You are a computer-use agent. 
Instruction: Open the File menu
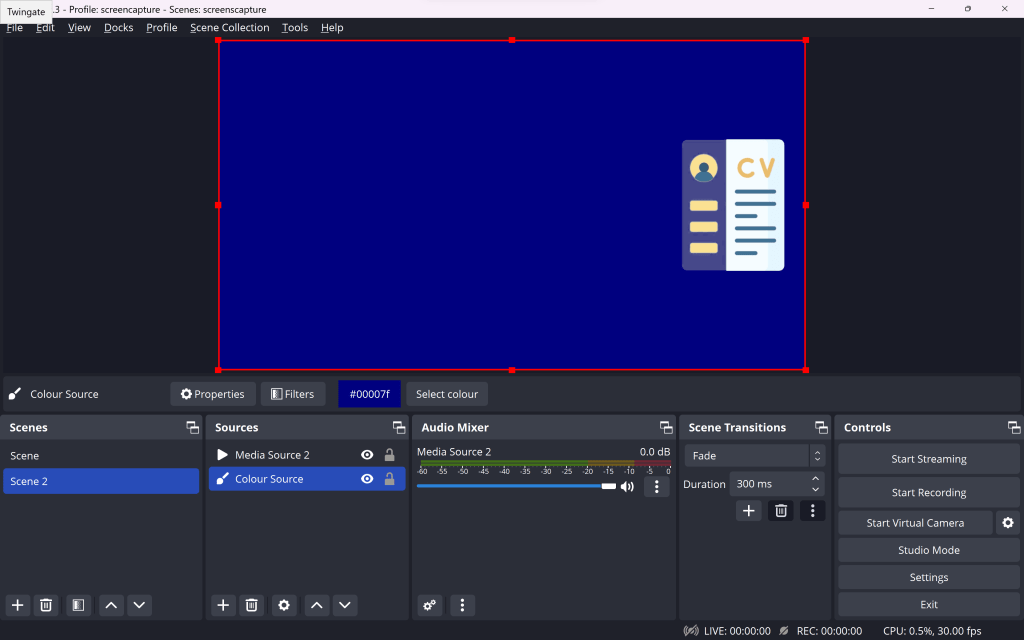(14, 27)
